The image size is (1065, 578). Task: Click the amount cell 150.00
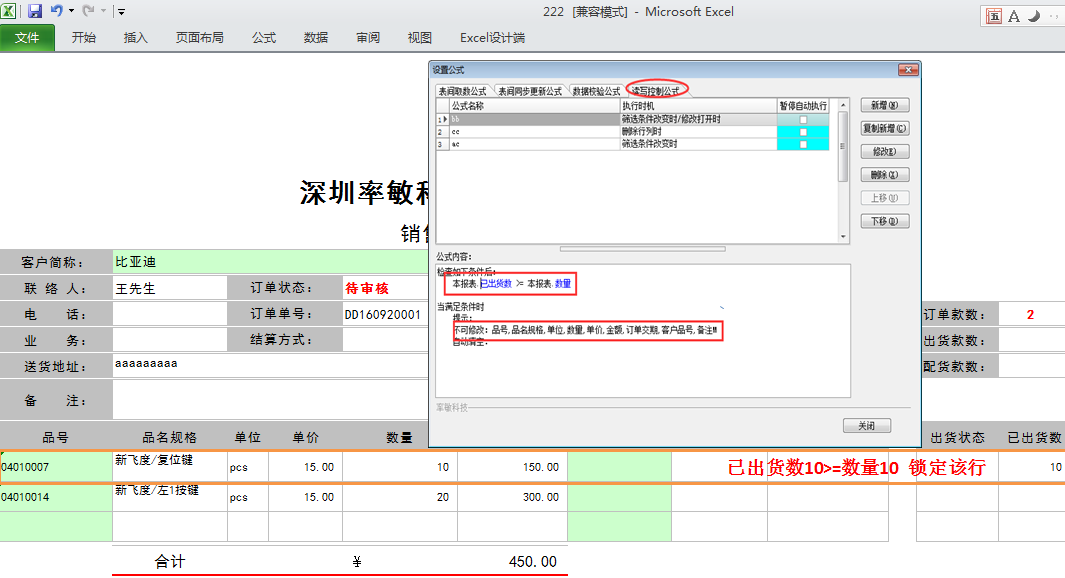(513, 467)
